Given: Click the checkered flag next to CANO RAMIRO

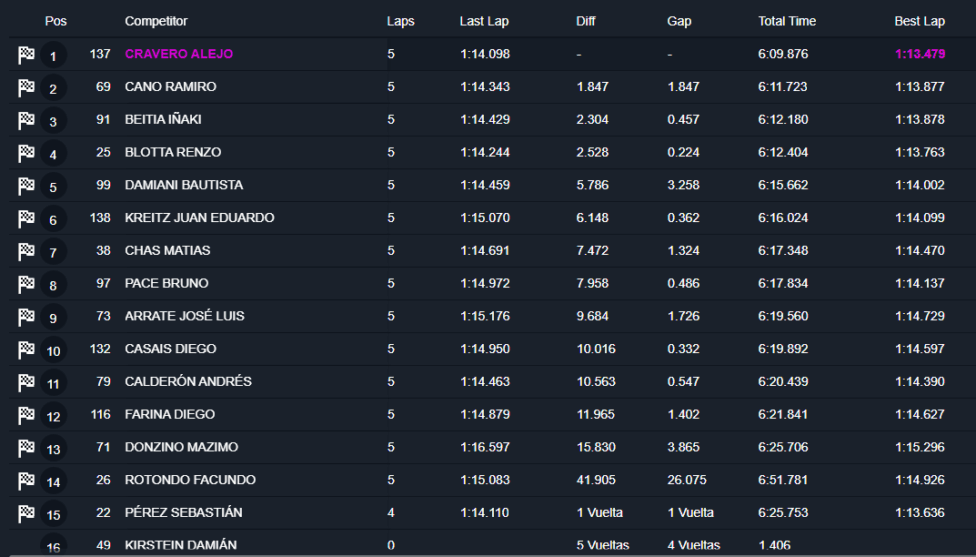Looking at the screenshot, I should (x=26, y=88).
